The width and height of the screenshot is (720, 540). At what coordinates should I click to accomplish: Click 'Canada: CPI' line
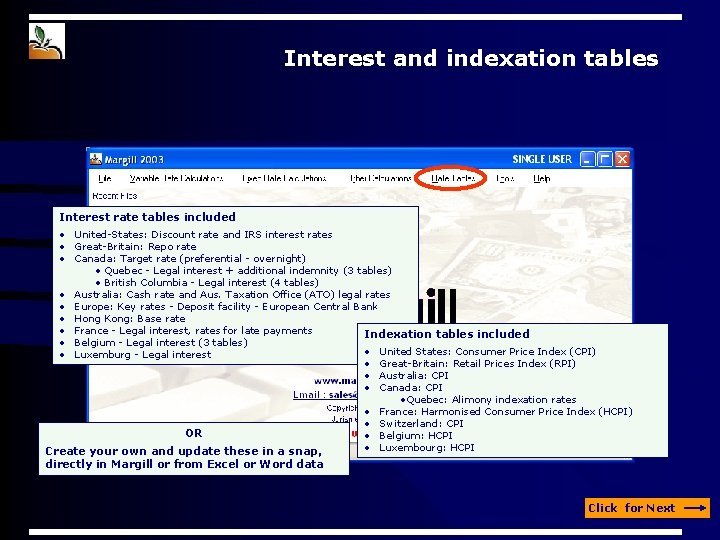pyautogui.click(x=411, y=388)
